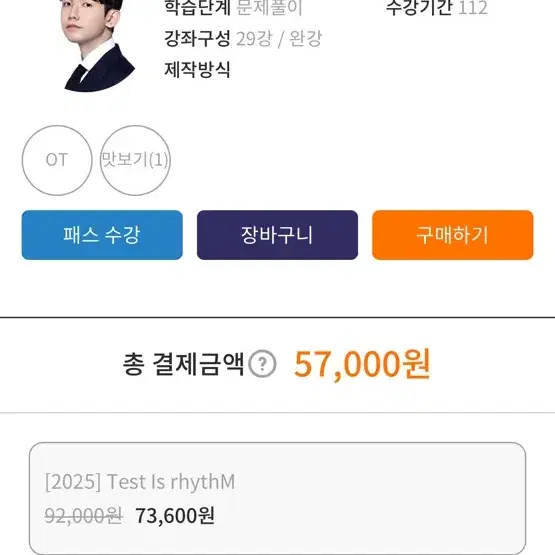This screenshot has height=555, width=555.
Task: Click the 총 결제금액 label
Action: pos(183,364)
